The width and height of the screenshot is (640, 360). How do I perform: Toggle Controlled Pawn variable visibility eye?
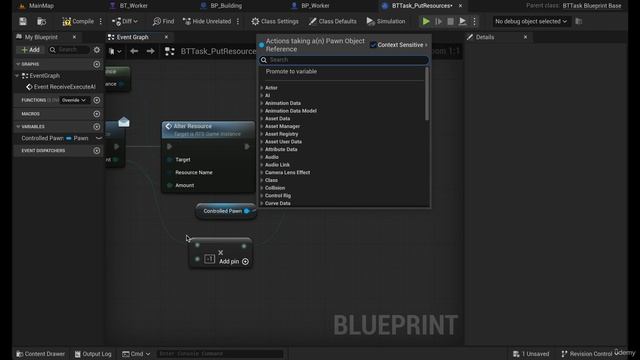98,138
